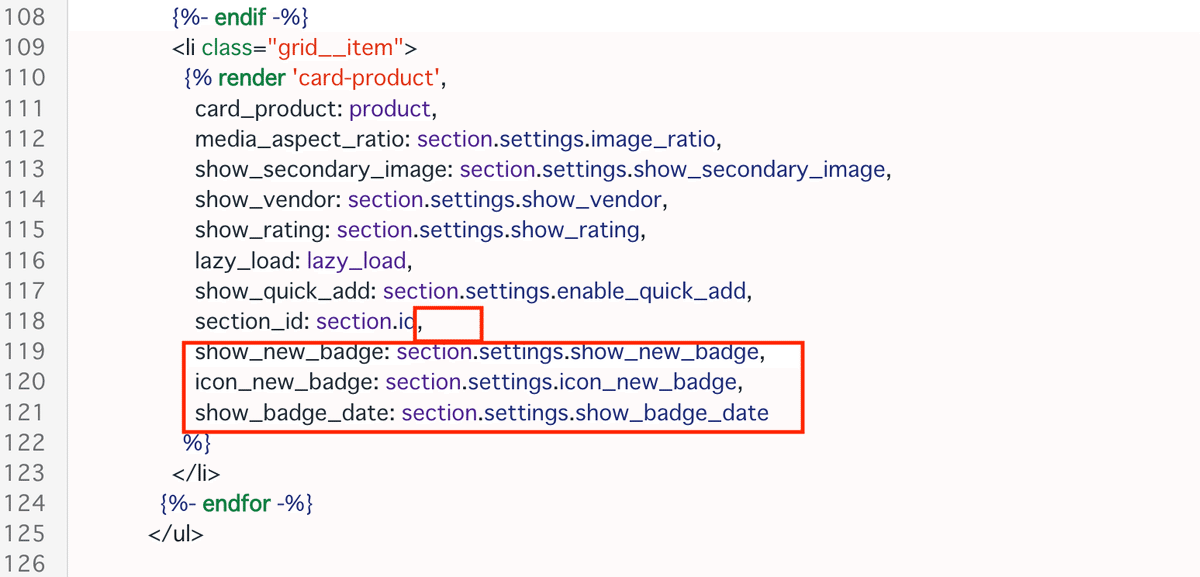Click 'show_secondary_image:' parameter name
The width and height of the screenshot is (1200, 577).
click(x=324, y=169)
